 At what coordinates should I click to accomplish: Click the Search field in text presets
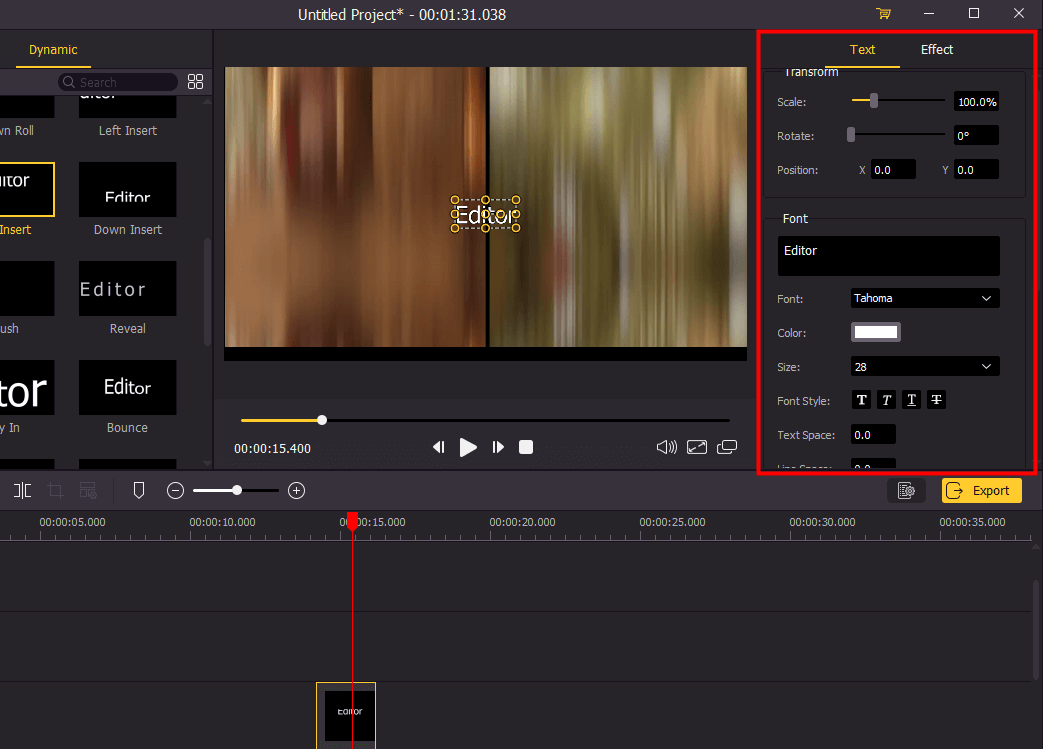[118, 82]
